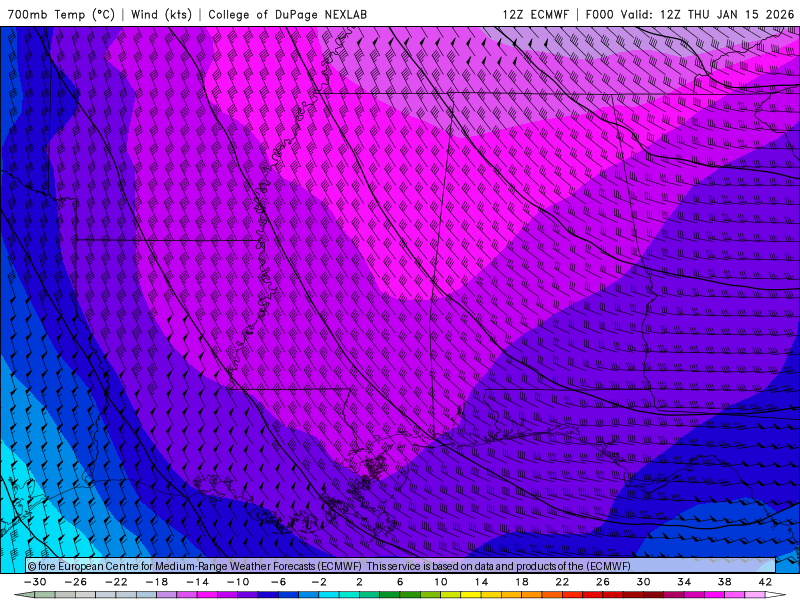The width and height of the screenshot is (800, 600).
Task: Click the -22 colorbar label
Action: click(116, 582)
